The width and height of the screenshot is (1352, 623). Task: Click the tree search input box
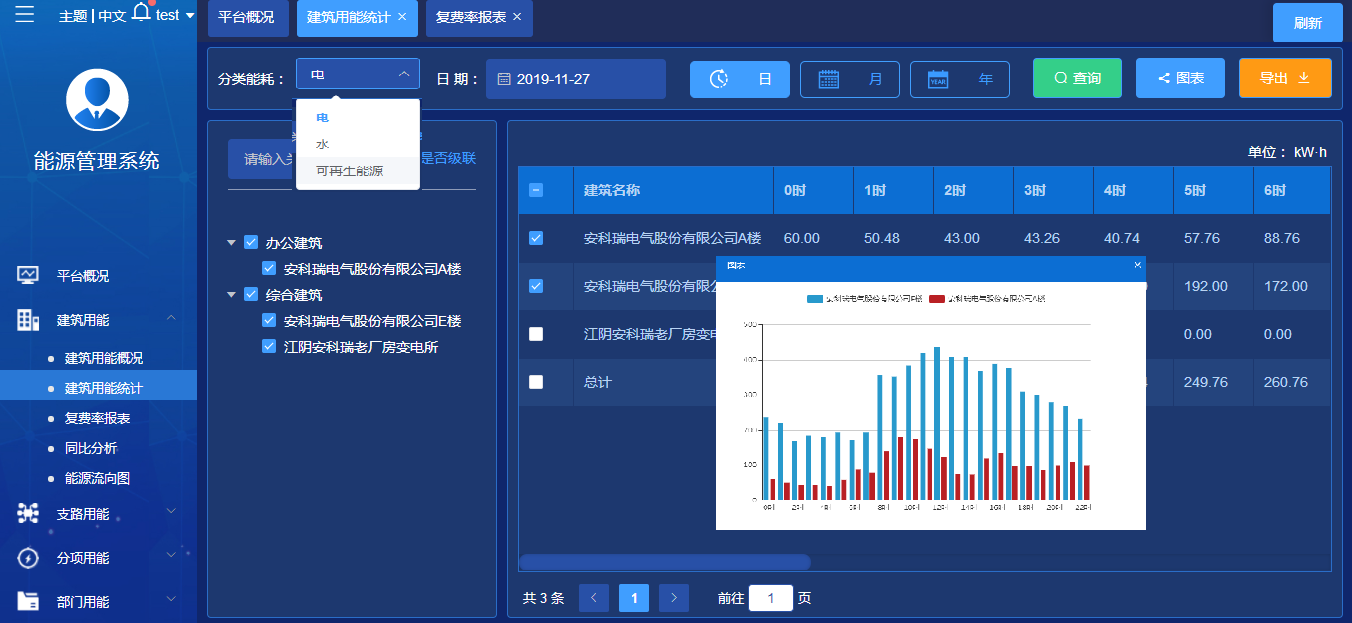point(261,159)
